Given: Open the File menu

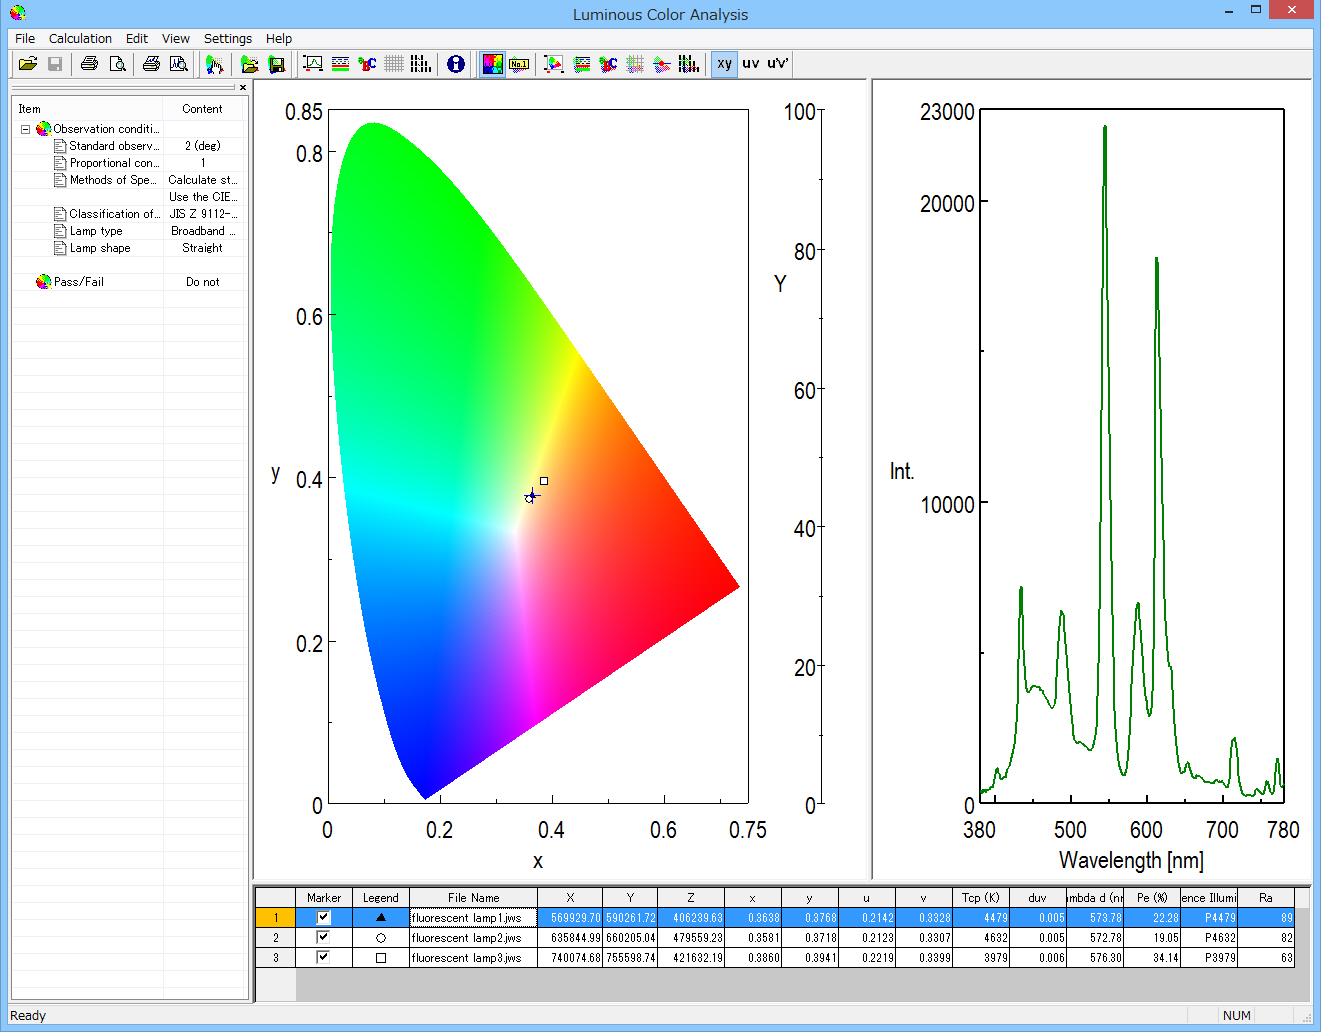Looking at the screenshot, I should (24, 38).
